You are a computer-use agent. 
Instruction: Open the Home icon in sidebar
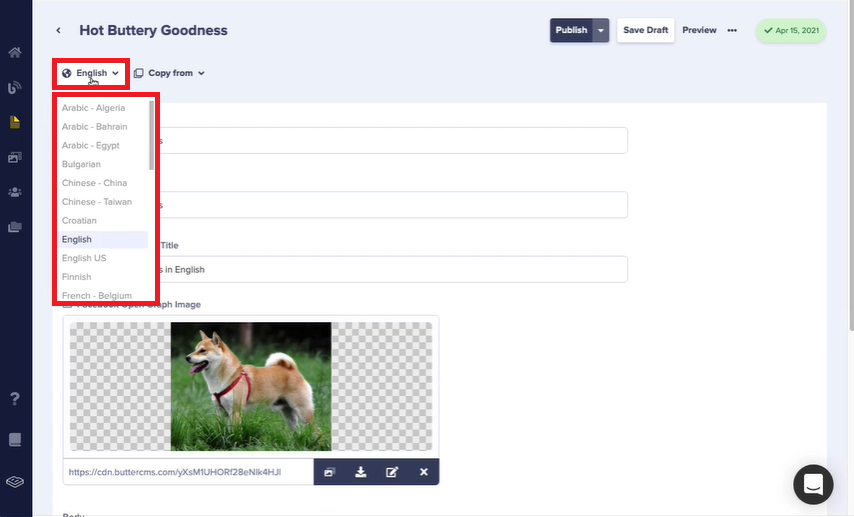(x=15, y=52)
